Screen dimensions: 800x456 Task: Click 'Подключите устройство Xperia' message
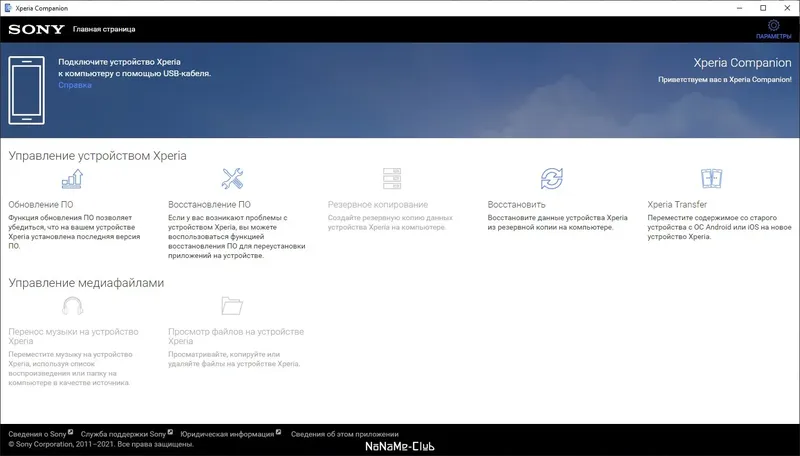tap(134, 68)
